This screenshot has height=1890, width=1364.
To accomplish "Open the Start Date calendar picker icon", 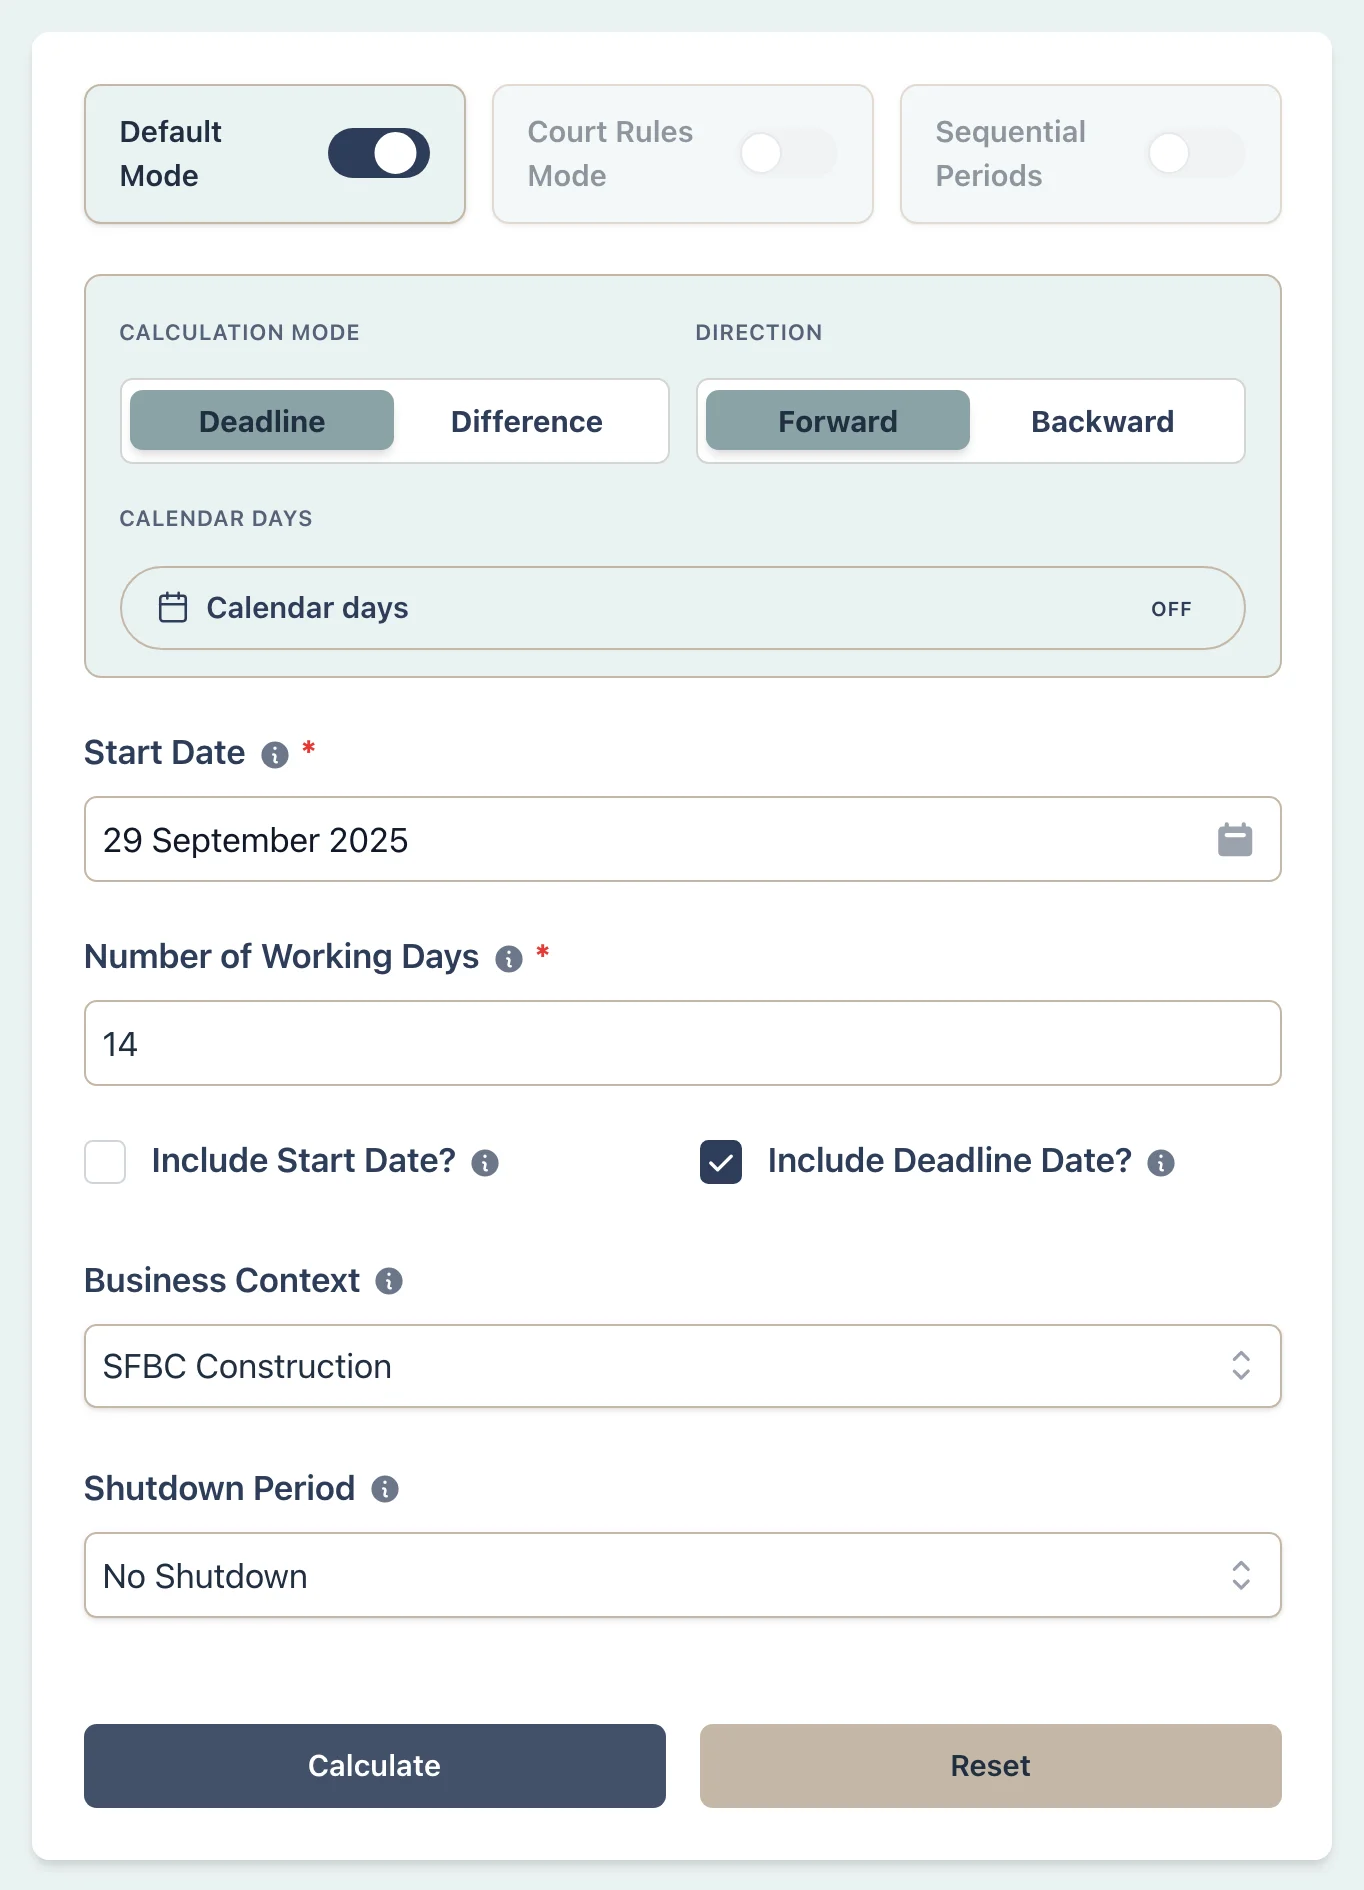I will point(1235,840).
